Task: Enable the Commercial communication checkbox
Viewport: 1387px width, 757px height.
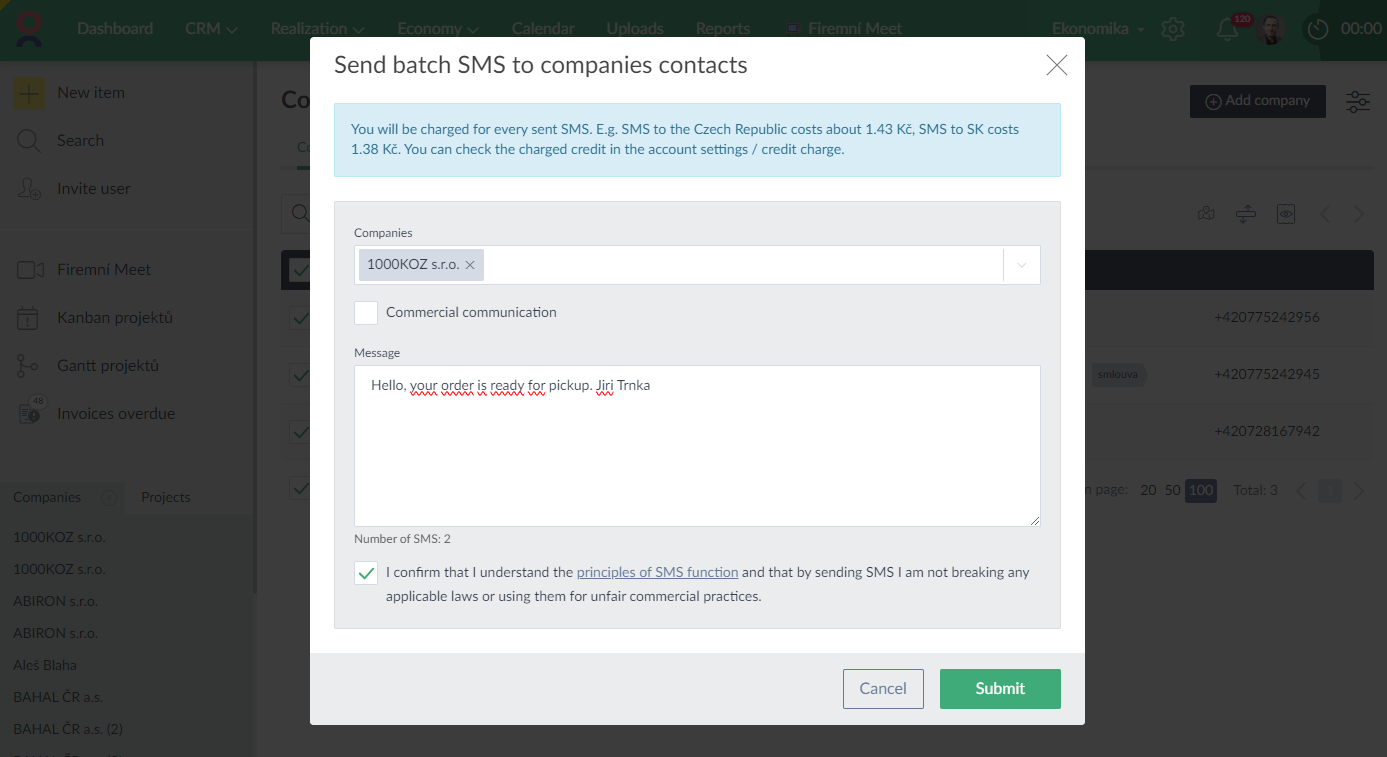Action: [x=366, y=313]
